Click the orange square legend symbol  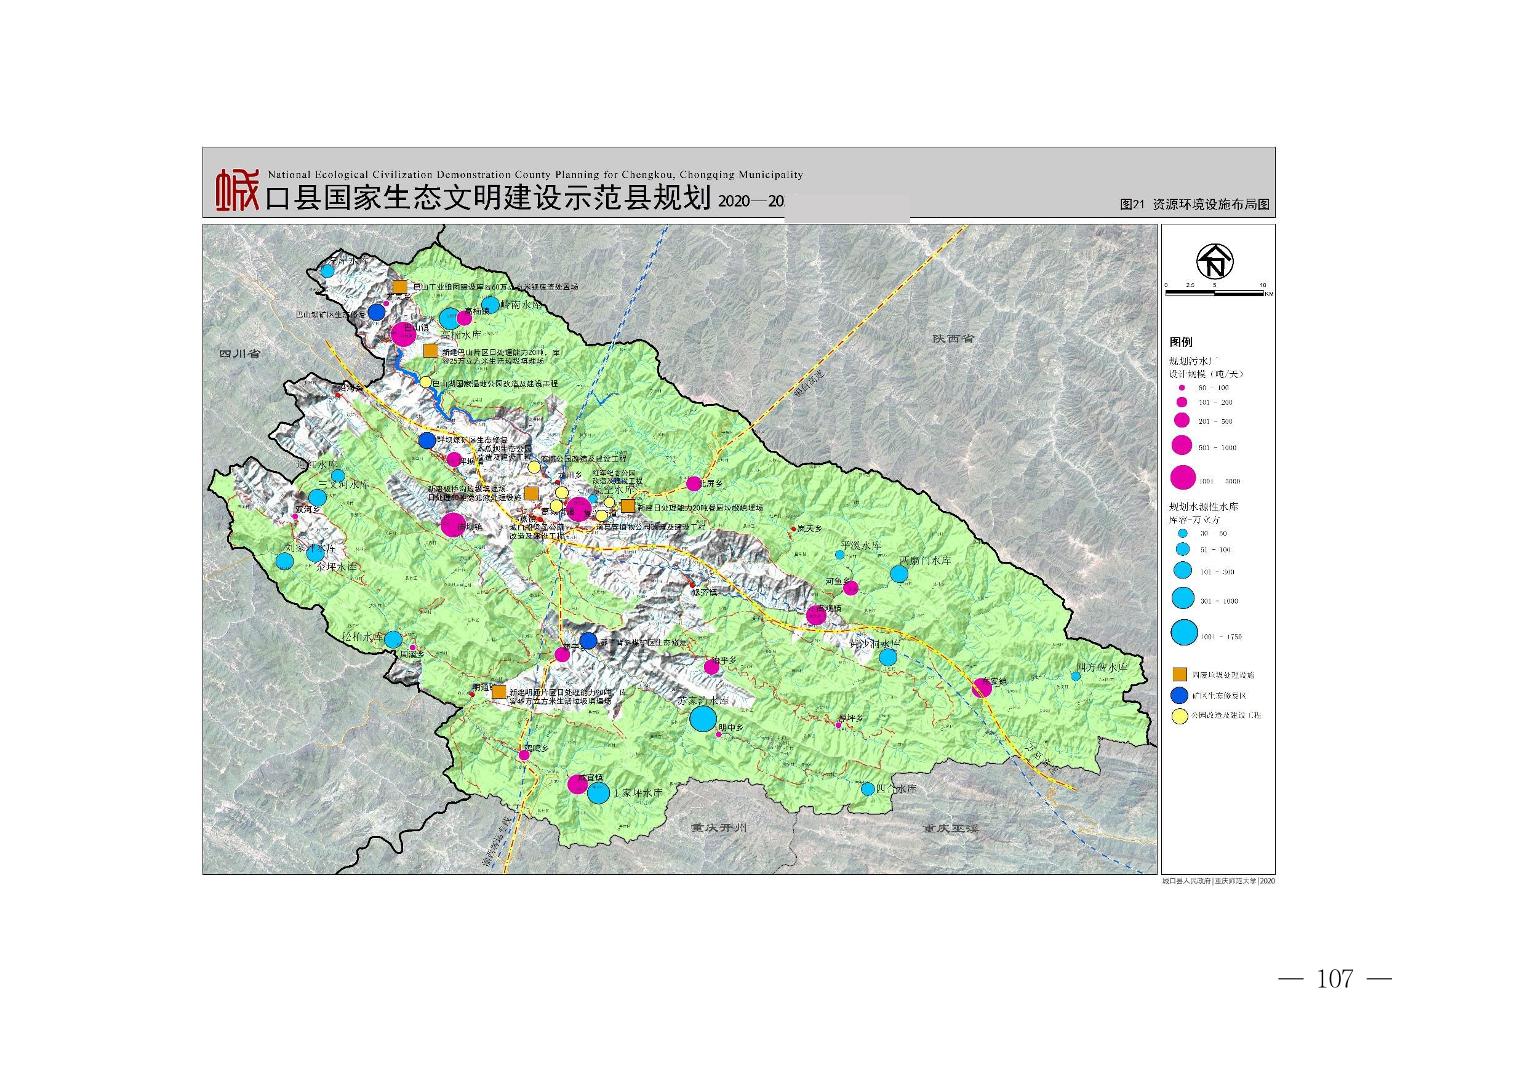coord(1181,675)
